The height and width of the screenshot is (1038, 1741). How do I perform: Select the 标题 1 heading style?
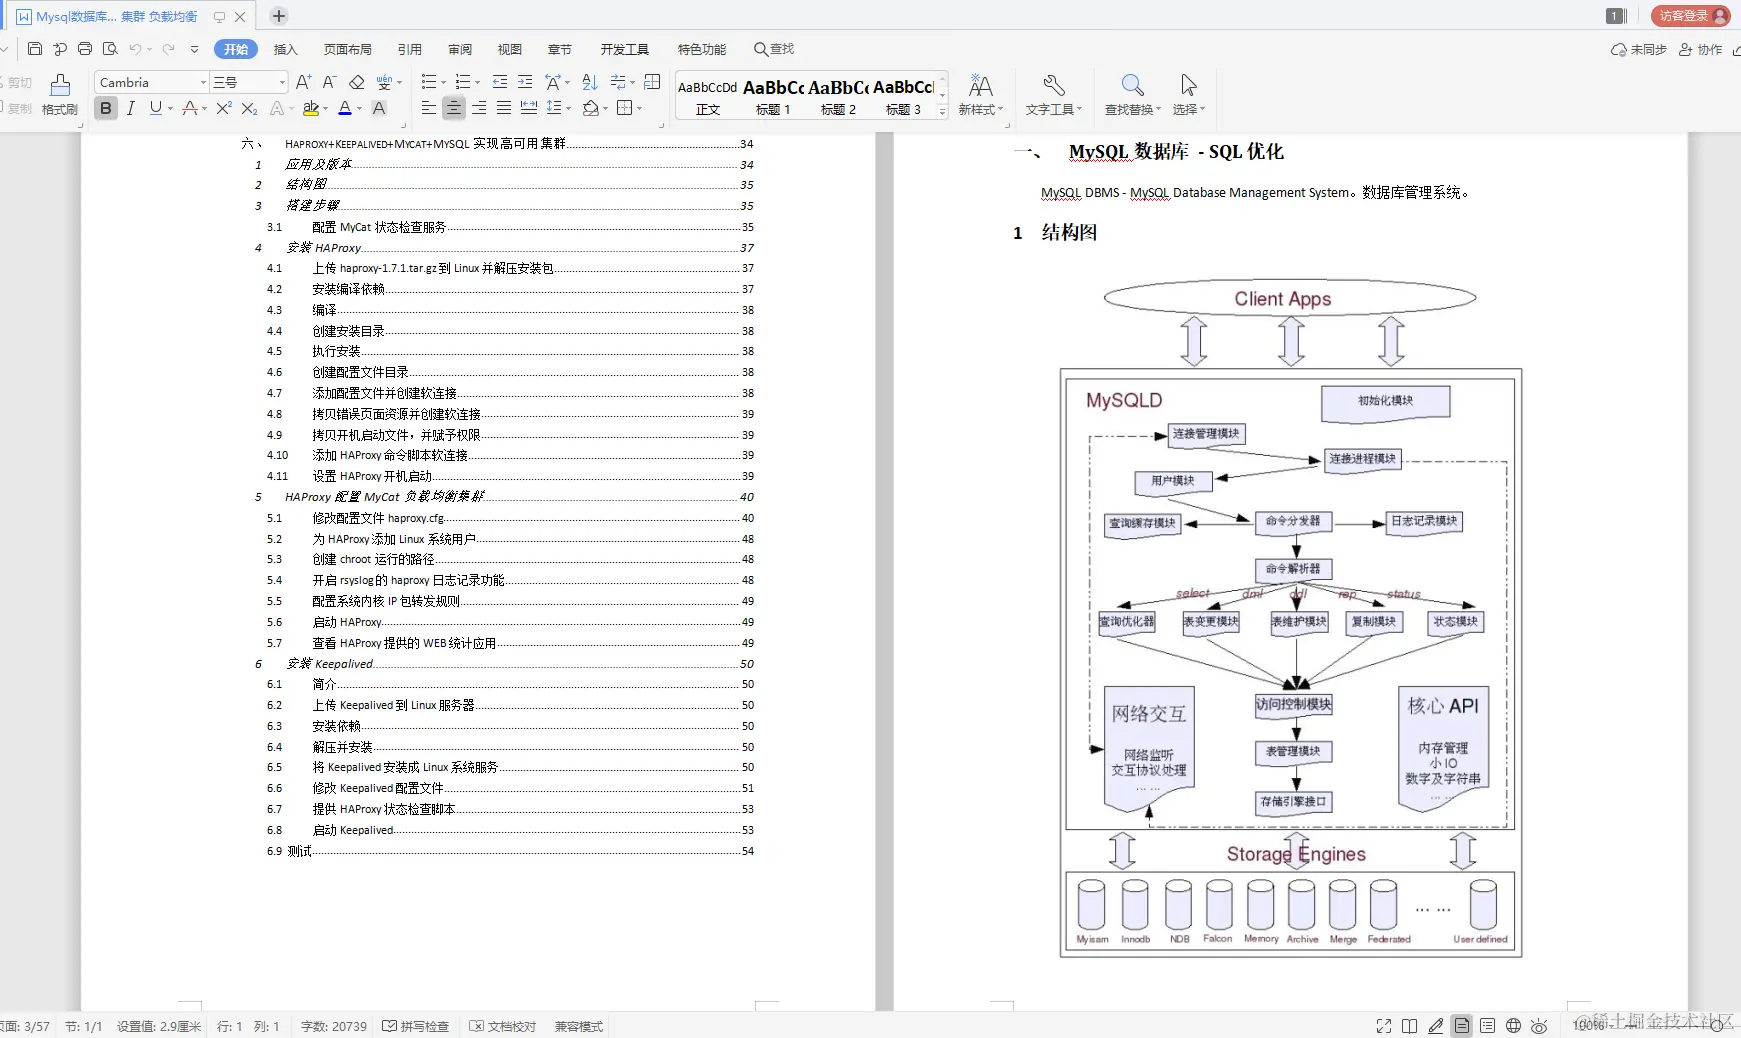coord(773,97)
